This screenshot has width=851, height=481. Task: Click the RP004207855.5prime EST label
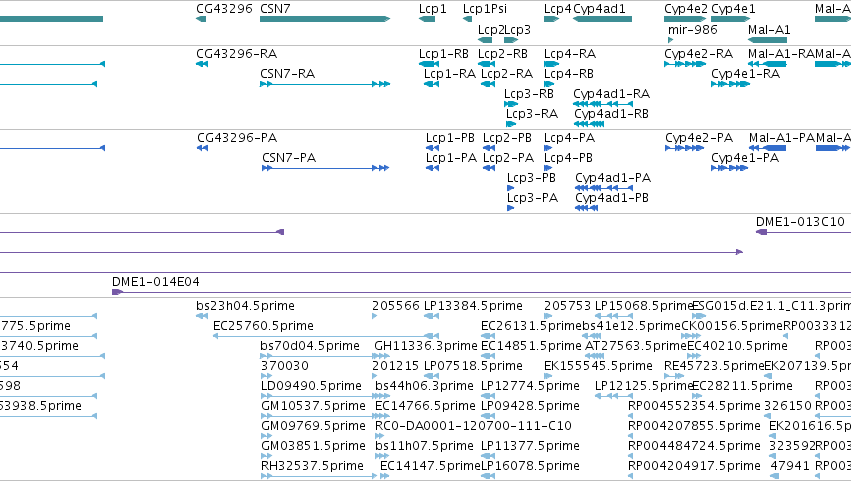click(695, 427)
